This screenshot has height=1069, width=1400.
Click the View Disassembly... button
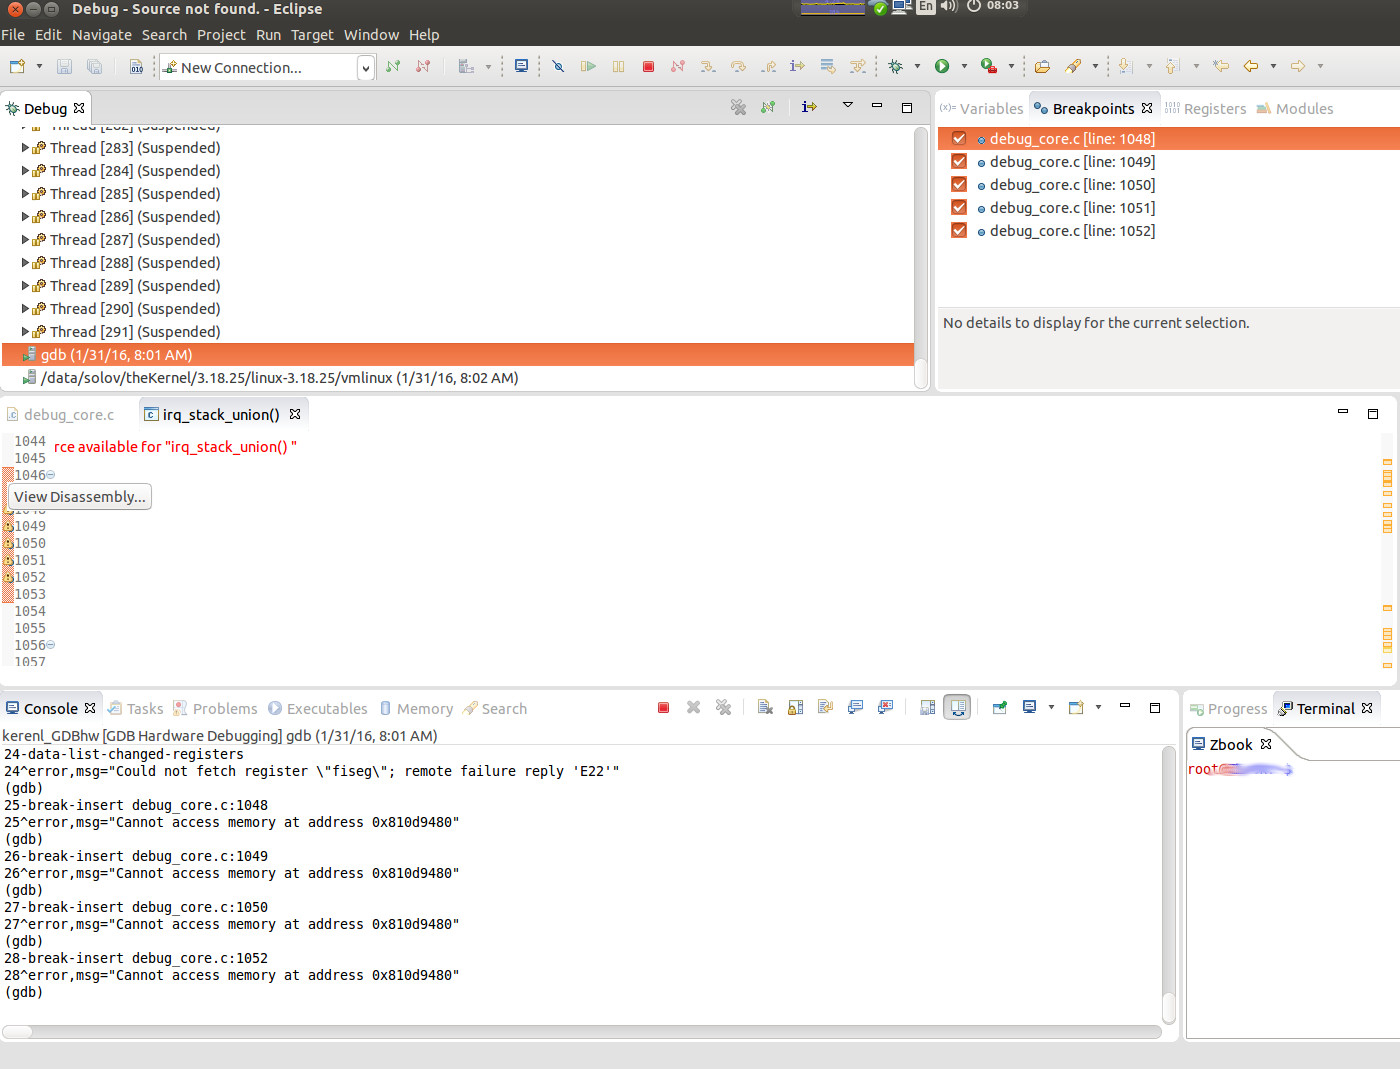[80, 497]
